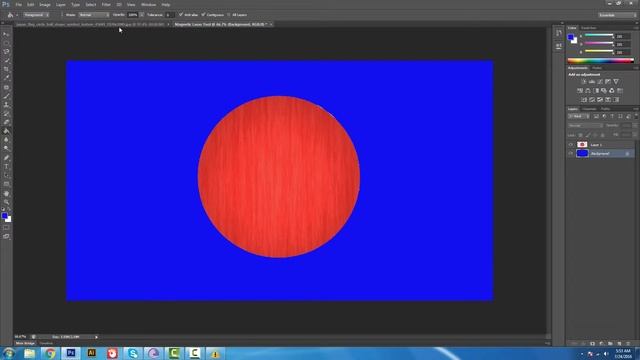Switch to the Swatches tab
This screenshot has width=640, height=360.
tap(589, 28)
